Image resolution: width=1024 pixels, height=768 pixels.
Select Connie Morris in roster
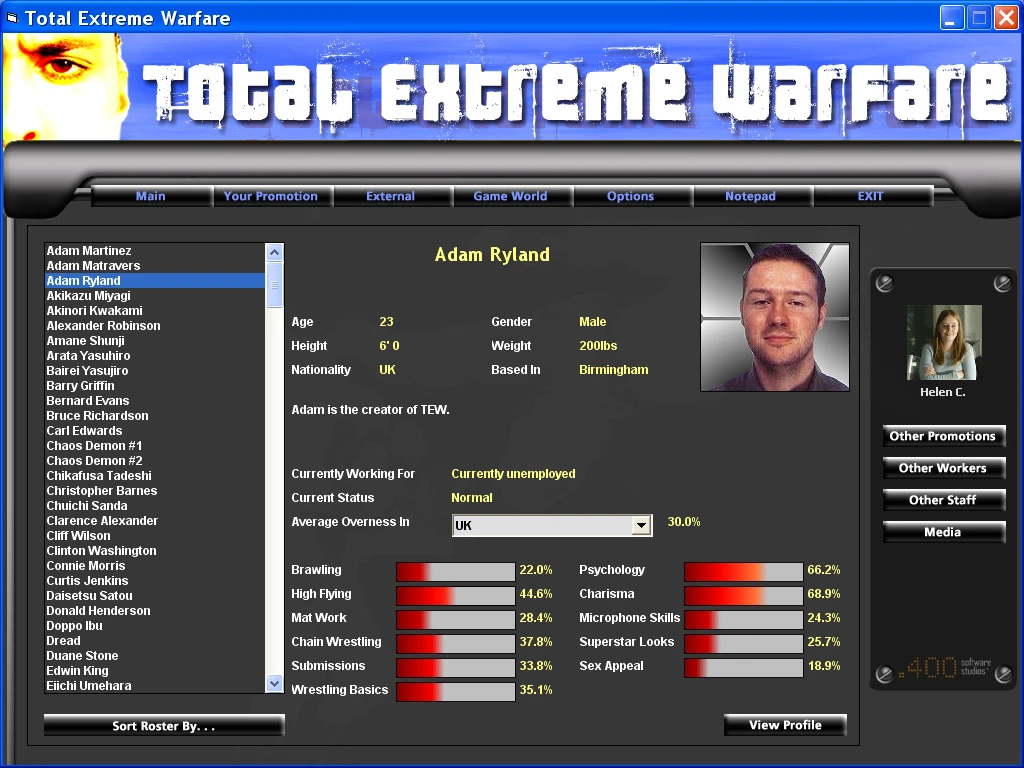[155, 566]
